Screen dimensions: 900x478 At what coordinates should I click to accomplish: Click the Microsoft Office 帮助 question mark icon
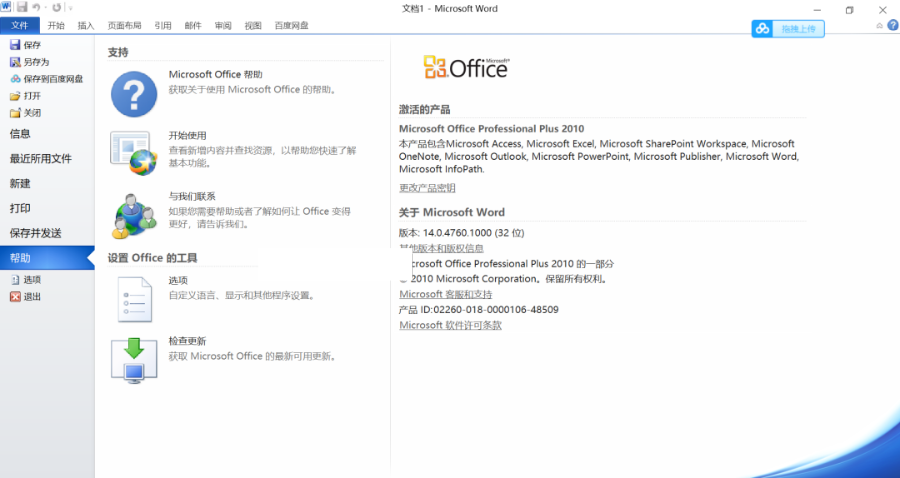coord(134,94)
